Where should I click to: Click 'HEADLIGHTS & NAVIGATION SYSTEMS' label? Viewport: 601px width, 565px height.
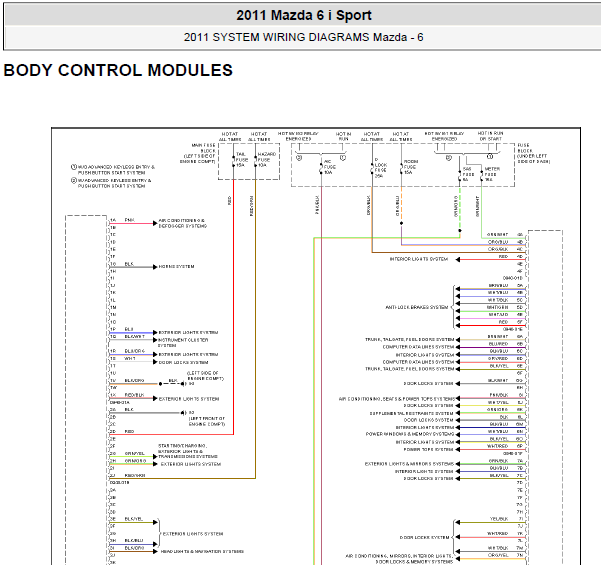coord(202,552)
